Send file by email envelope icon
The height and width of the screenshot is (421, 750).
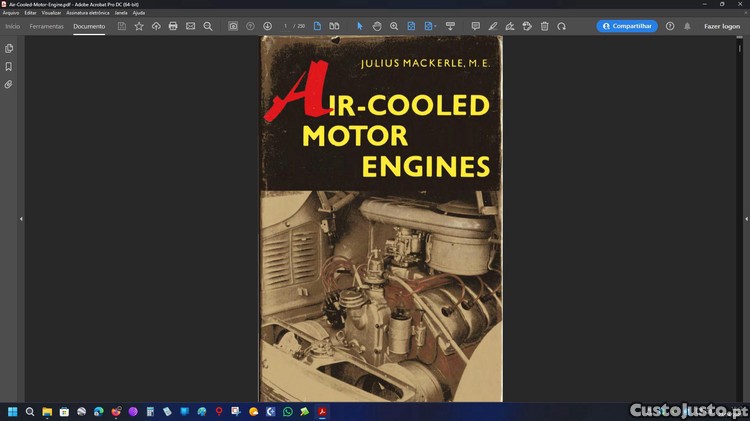tap(190, 26)
